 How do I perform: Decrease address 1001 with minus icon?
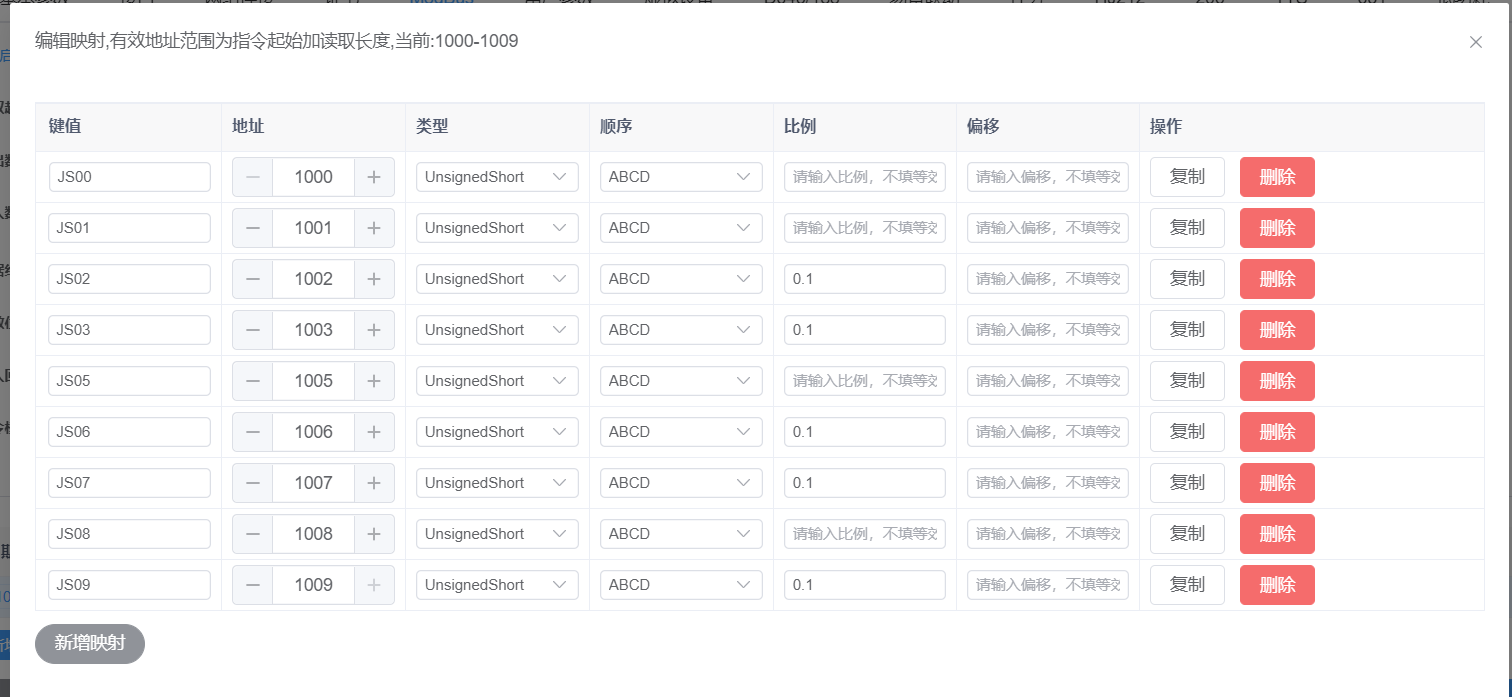(253, 228)
